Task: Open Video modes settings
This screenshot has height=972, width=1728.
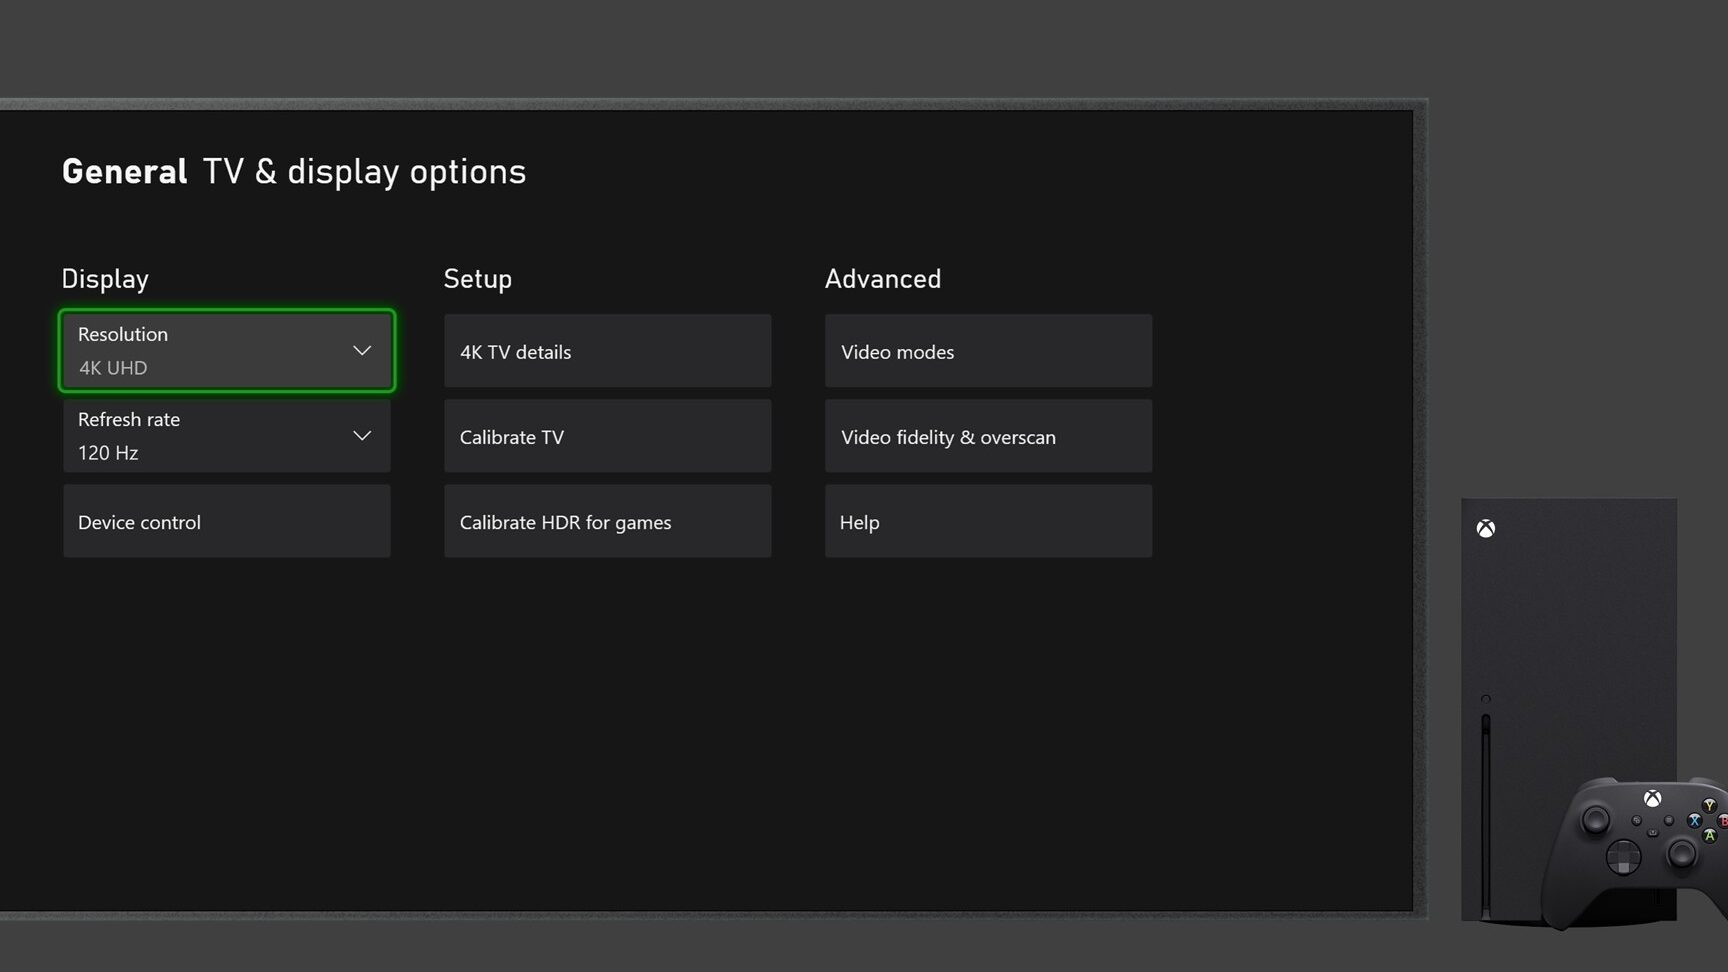Action: point(988,352)
